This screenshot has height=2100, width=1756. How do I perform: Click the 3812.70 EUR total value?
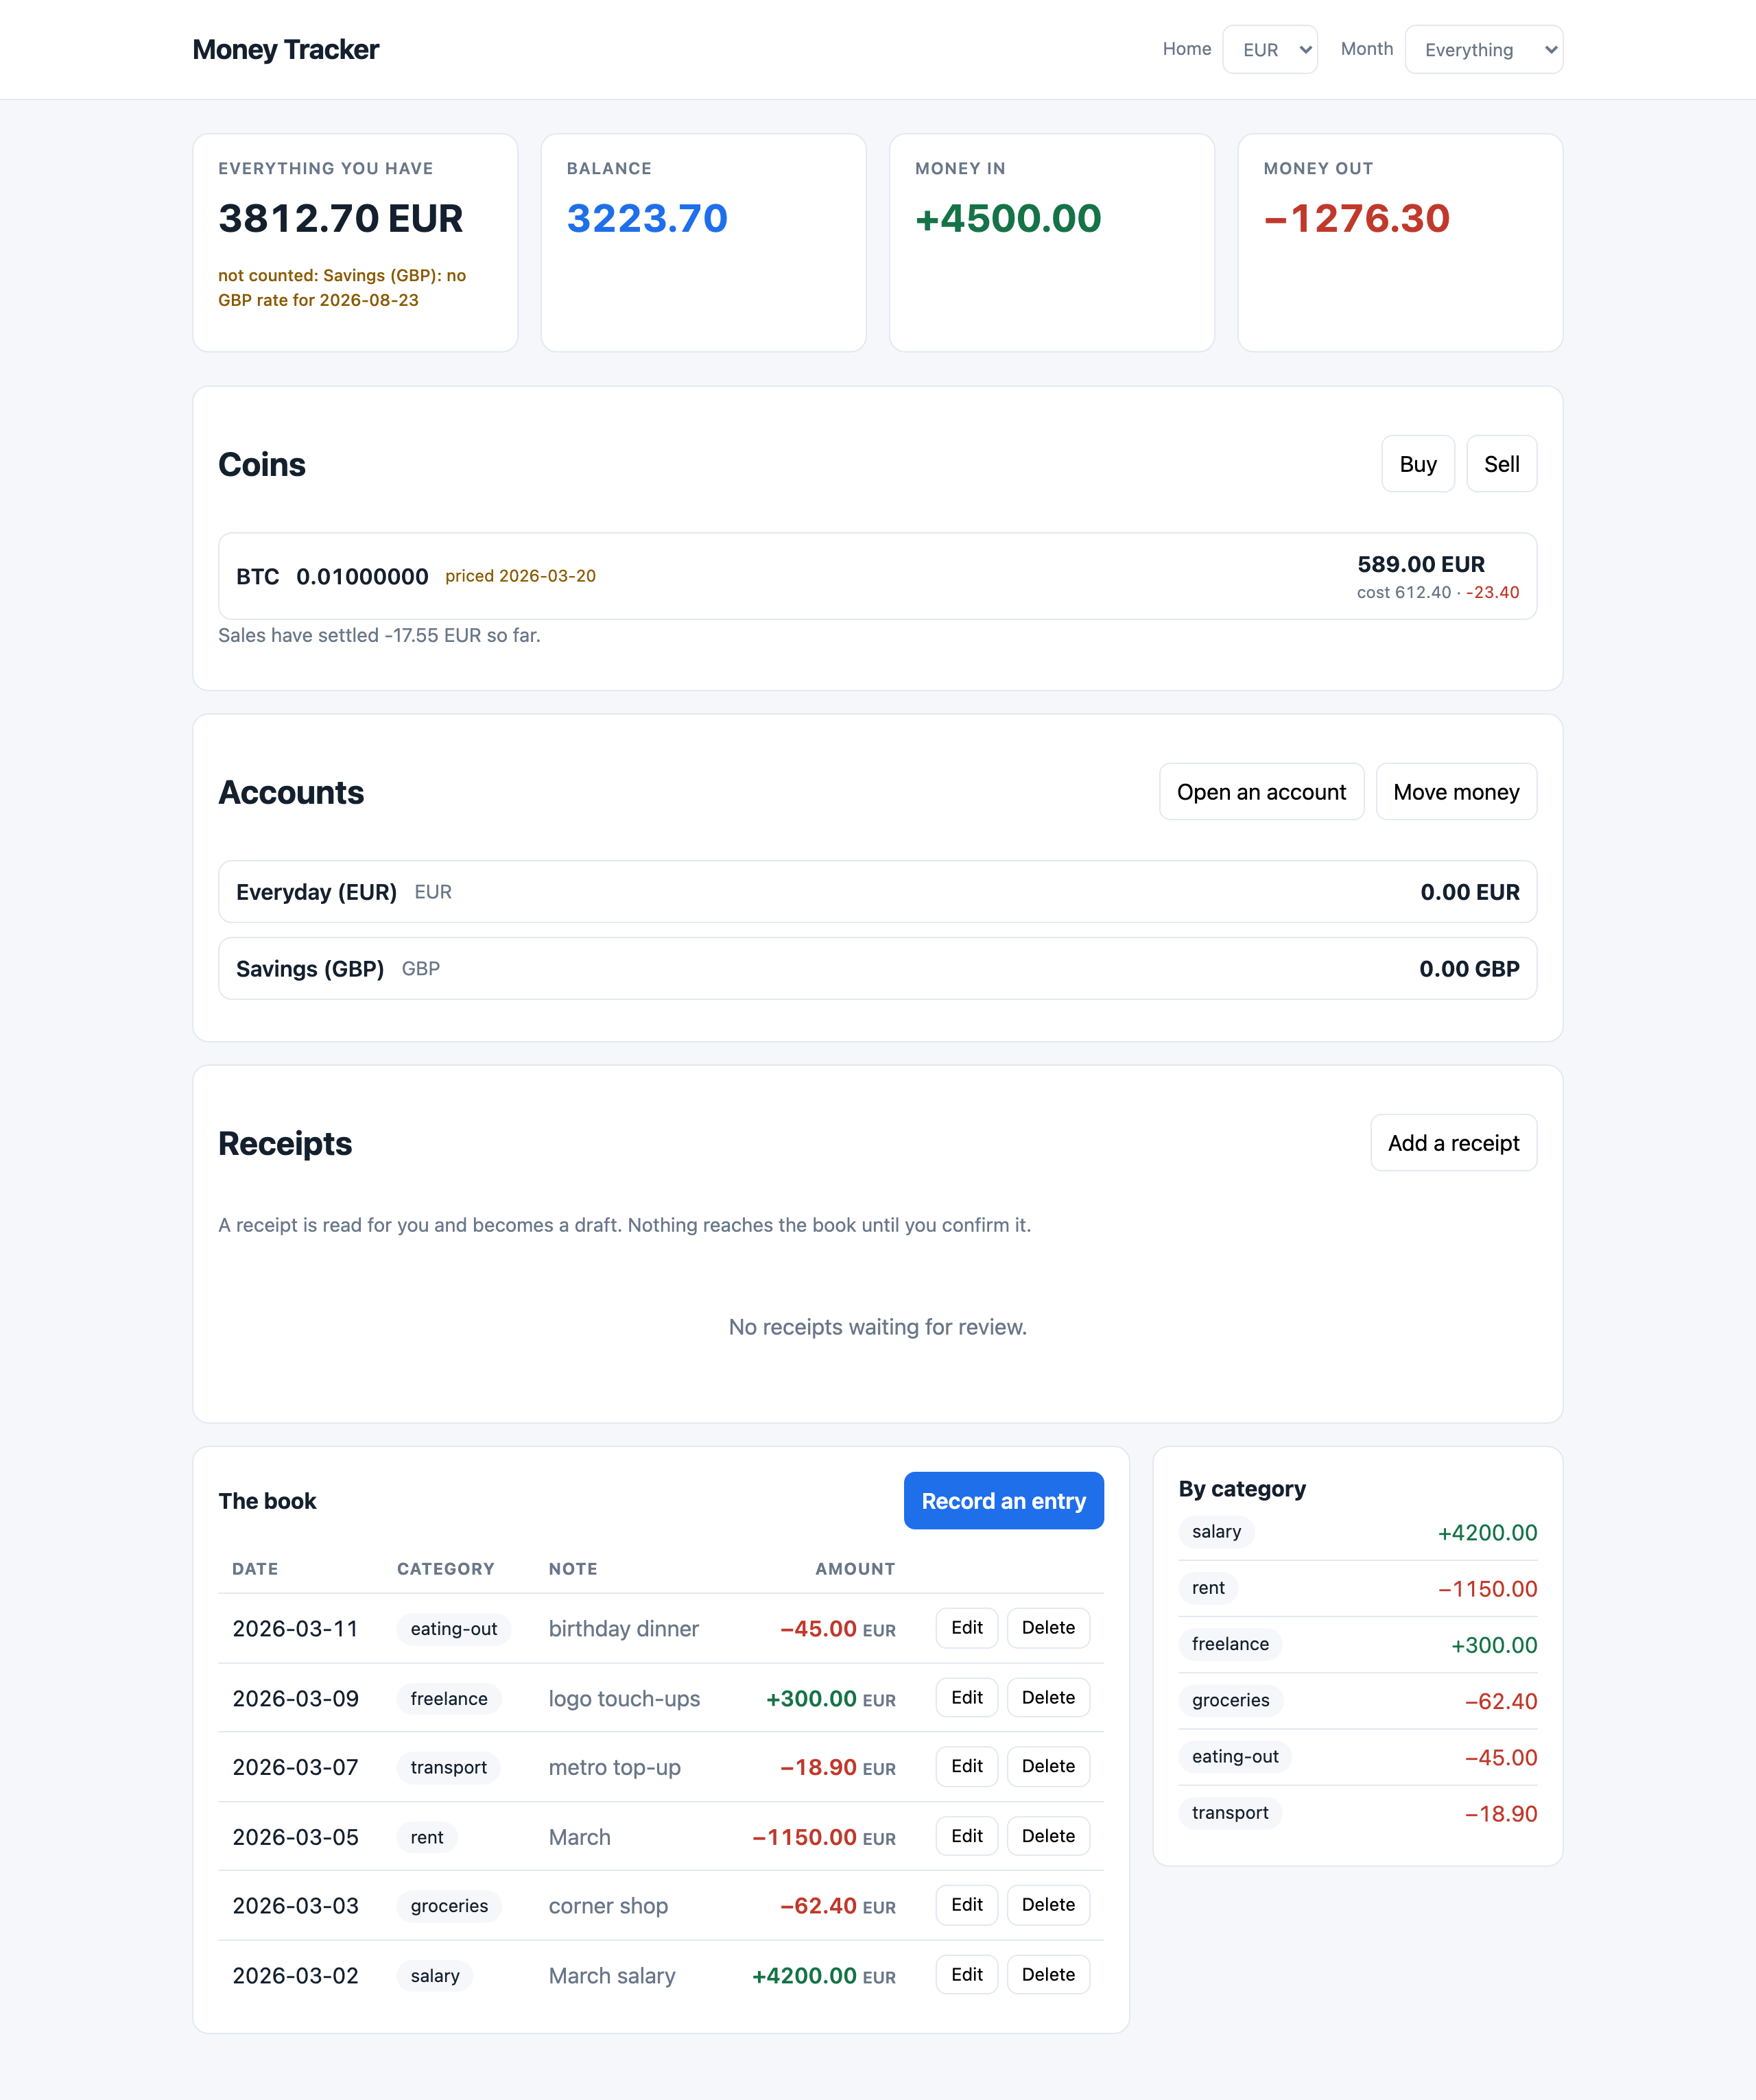341,218
